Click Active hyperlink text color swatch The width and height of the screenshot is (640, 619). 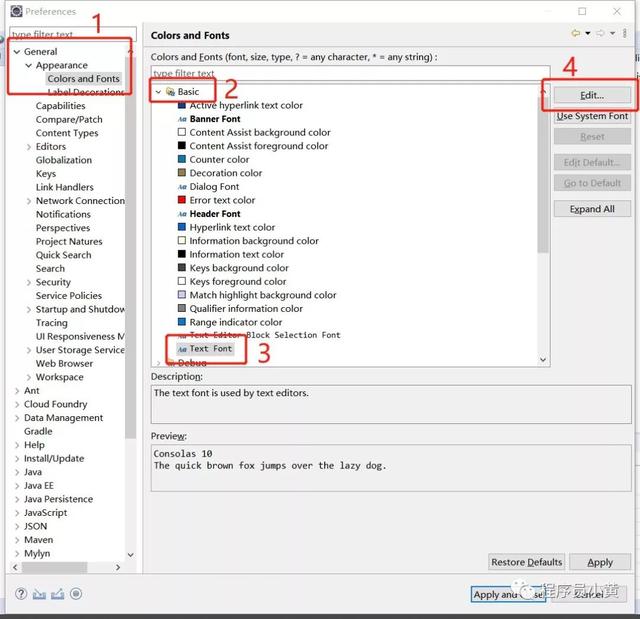click(182, 106)
